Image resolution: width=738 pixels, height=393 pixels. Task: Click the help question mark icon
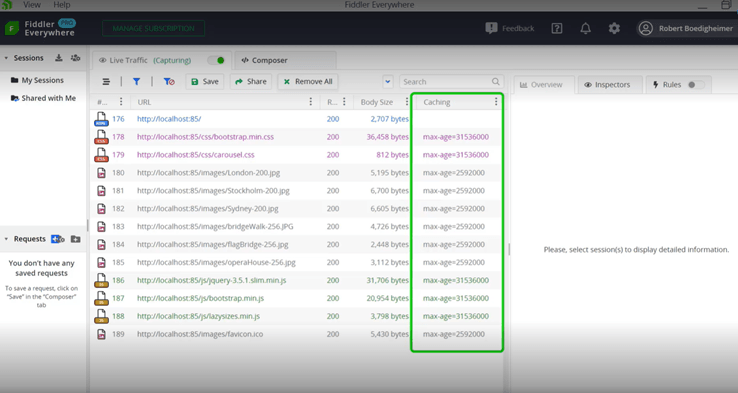click(556, 28)
